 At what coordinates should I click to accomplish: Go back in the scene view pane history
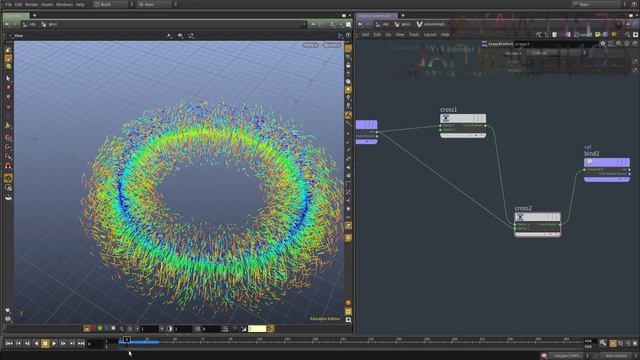coord(7,24)
